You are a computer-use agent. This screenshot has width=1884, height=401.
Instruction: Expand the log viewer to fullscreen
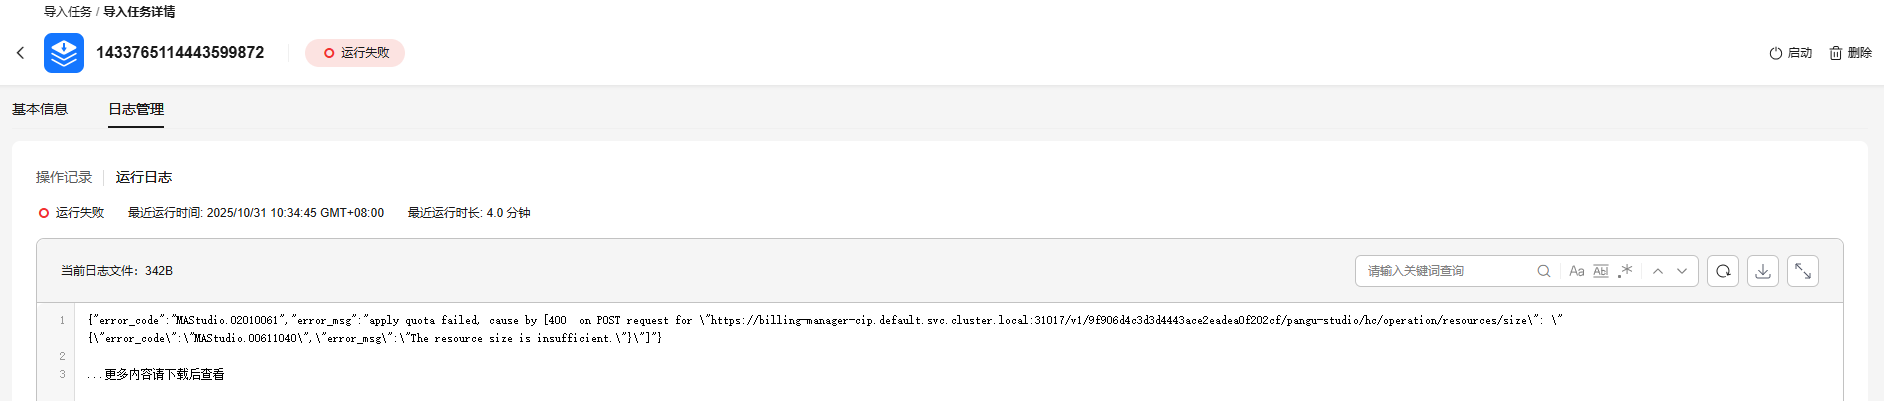tap(1803, 271)
